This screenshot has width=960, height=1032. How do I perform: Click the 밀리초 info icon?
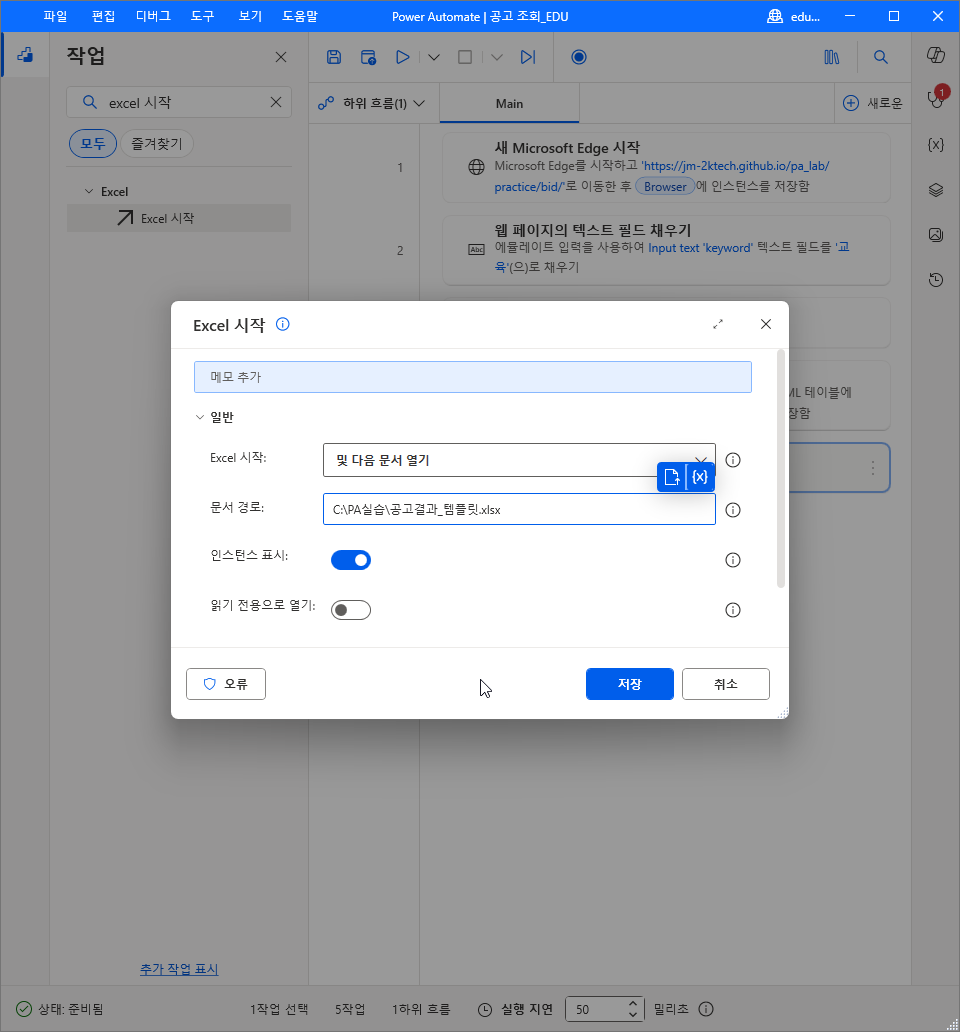706,1009
